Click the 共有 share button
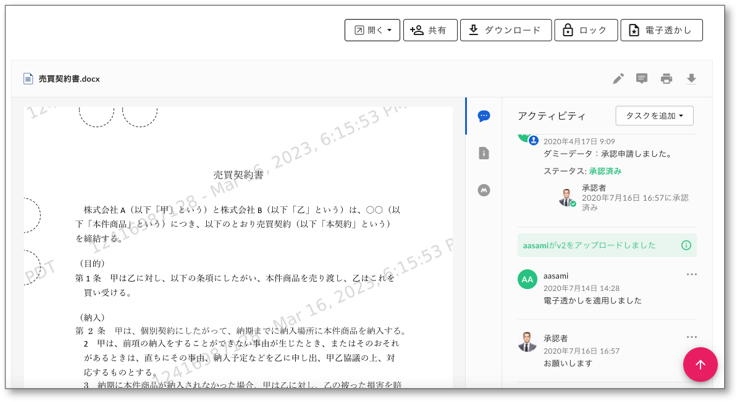Screen dimensions: 738x402 click(430, 30)
